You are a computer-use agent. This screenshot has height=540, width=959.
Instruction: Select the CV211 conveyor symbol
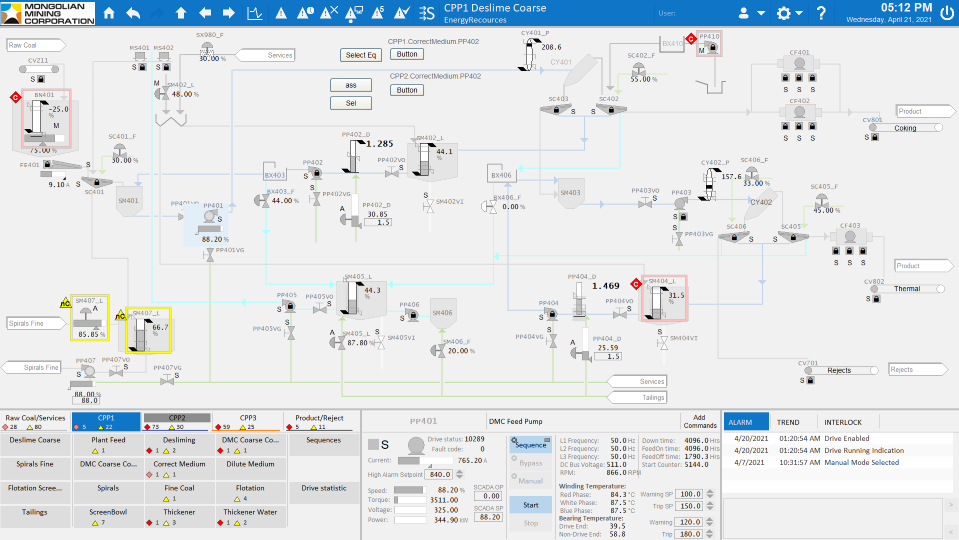click(38, 69)
